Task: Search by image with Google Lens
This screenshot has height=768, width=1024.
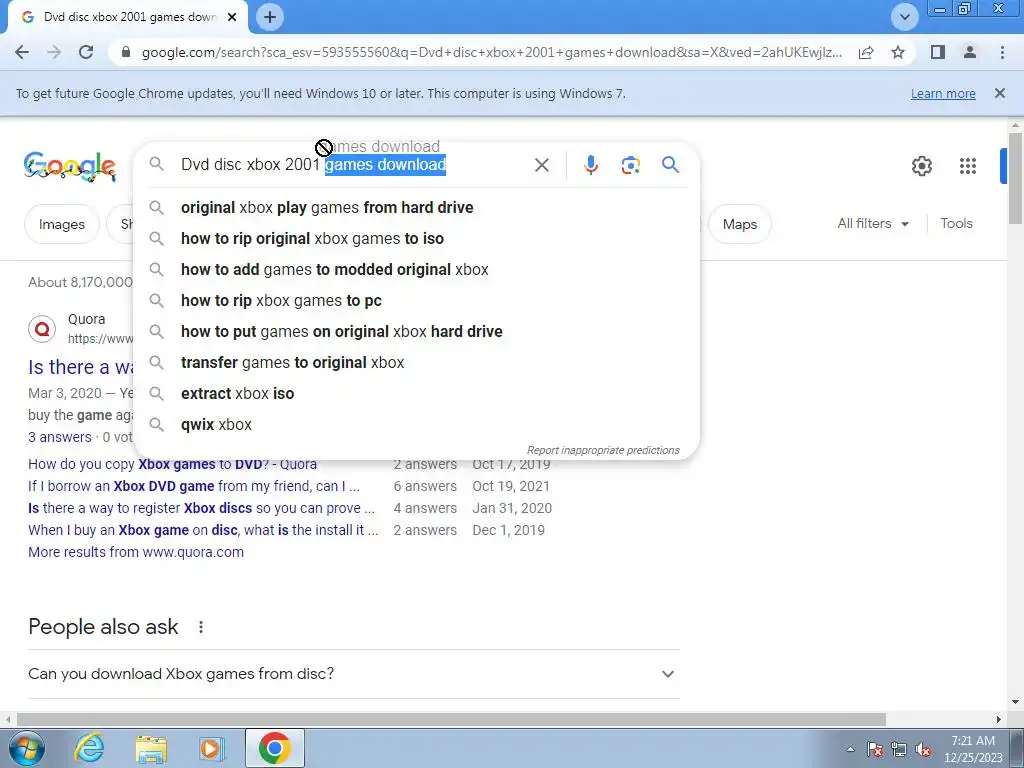Action: pyautogui.click(x=630, y=165)
